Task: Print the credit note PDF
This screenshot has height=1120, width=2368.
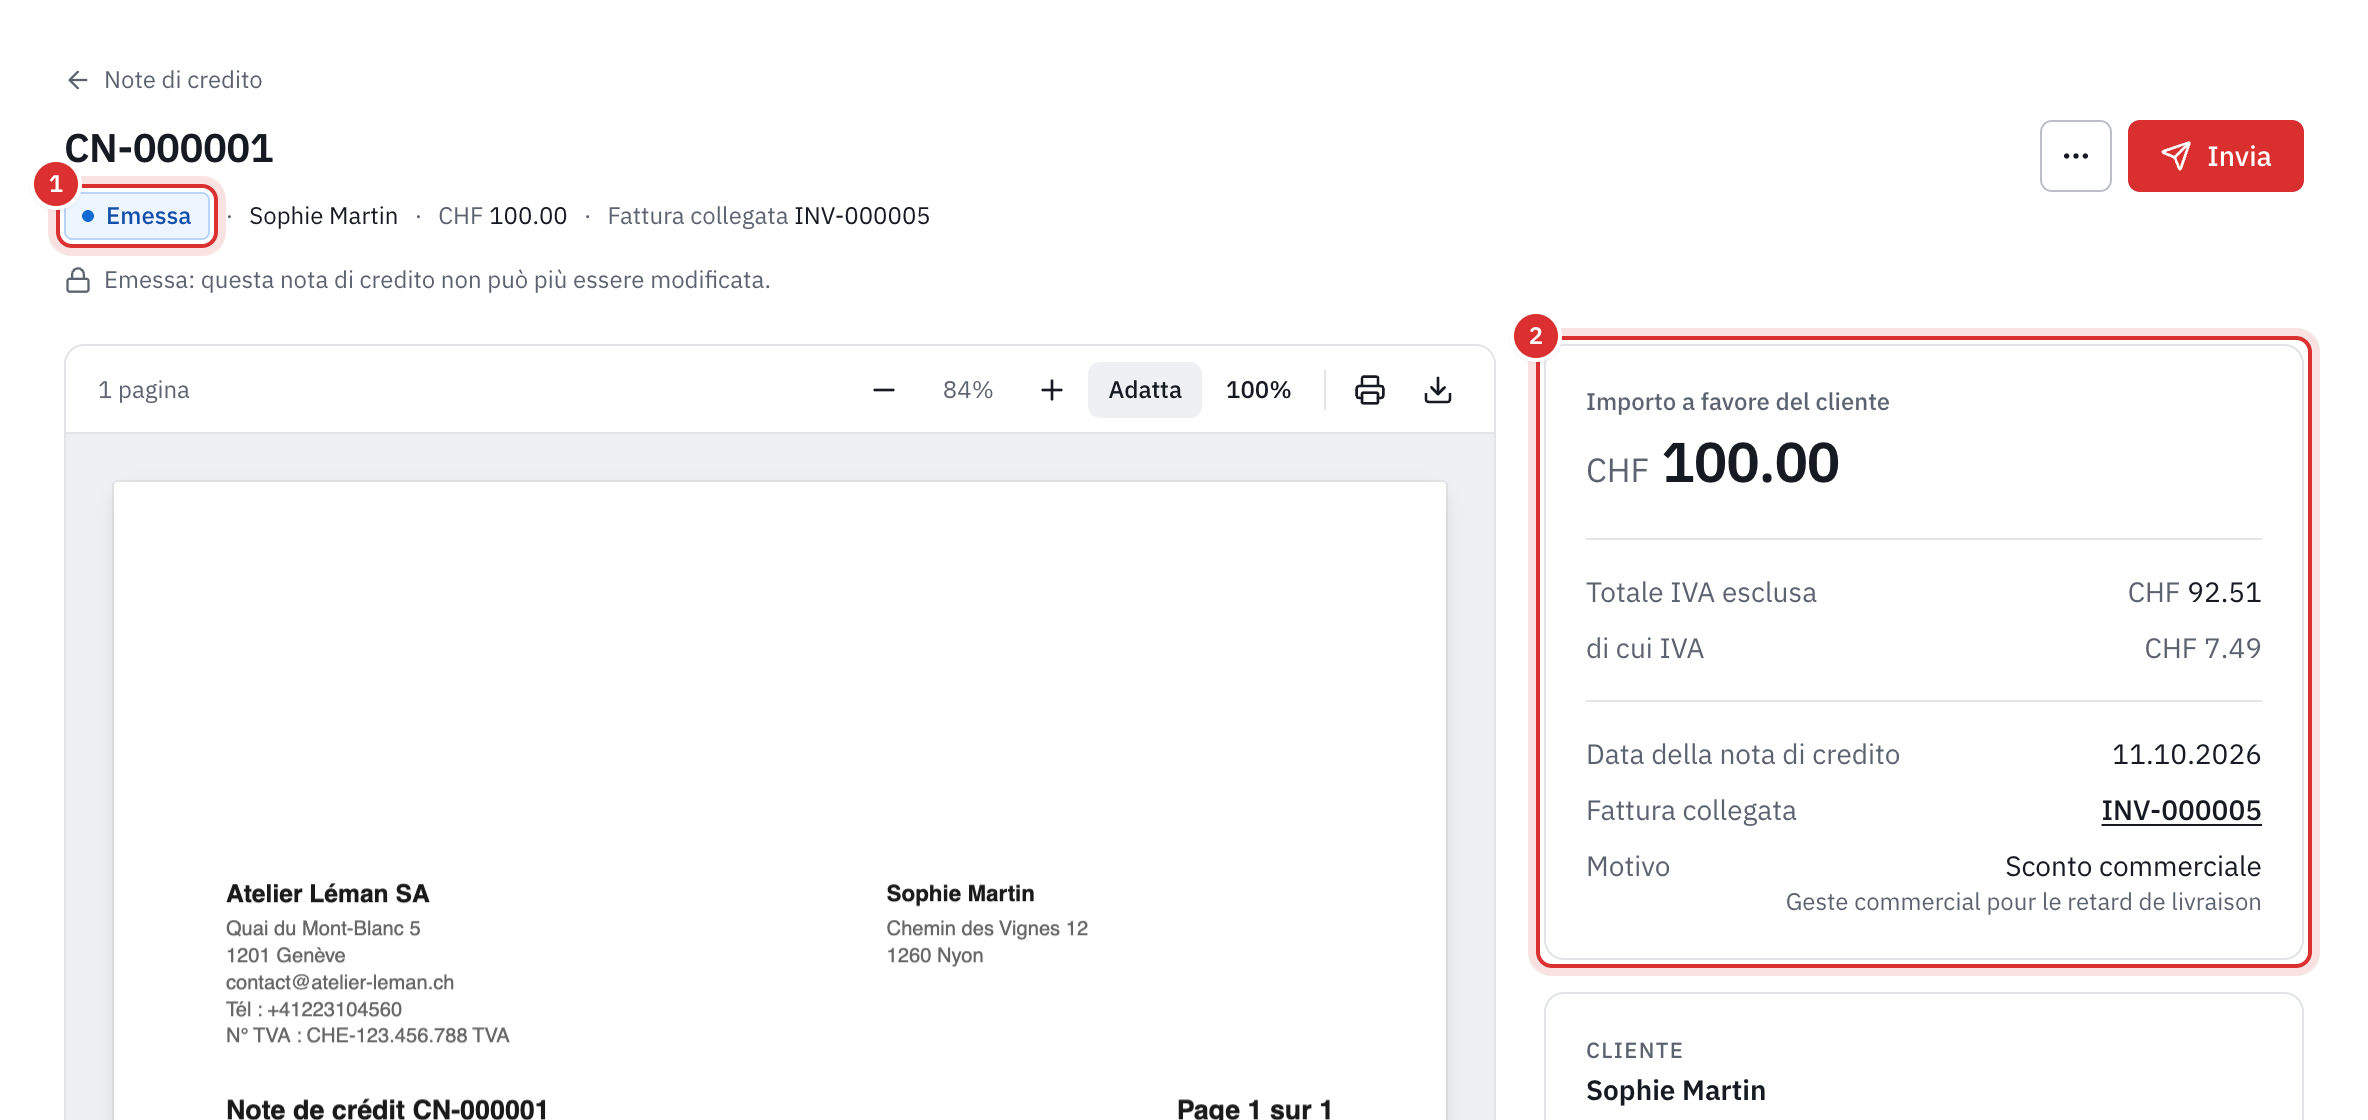Action: pos(1369,390)
